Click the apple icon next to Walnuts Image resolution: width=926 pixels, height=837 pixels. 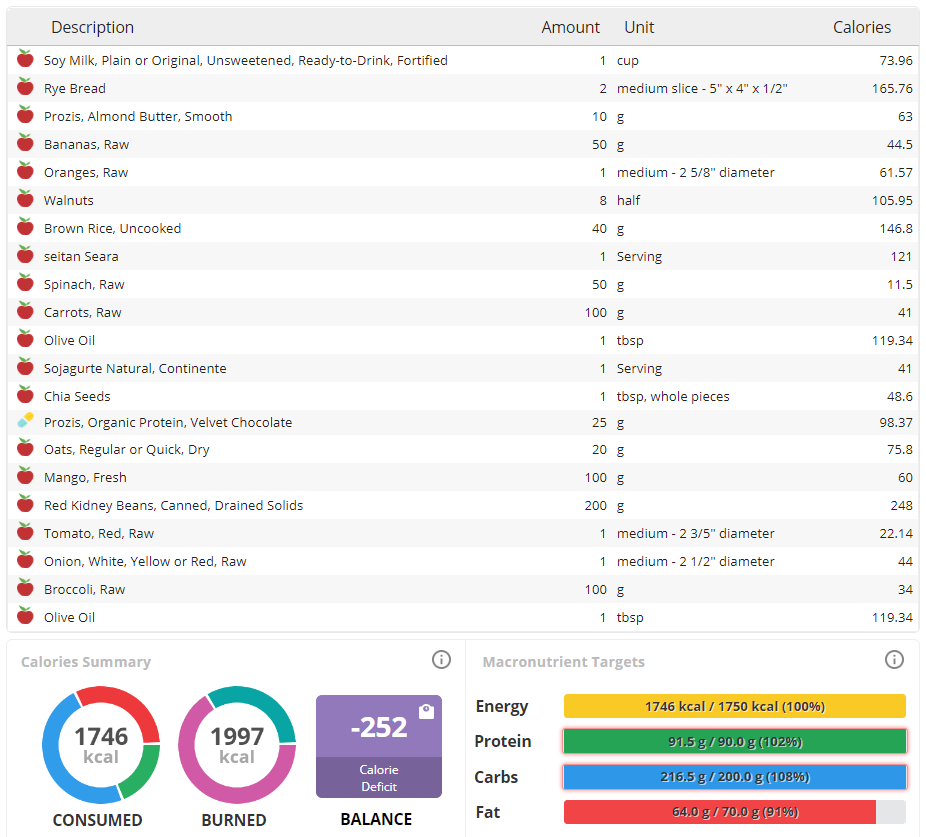pos(25,200)
